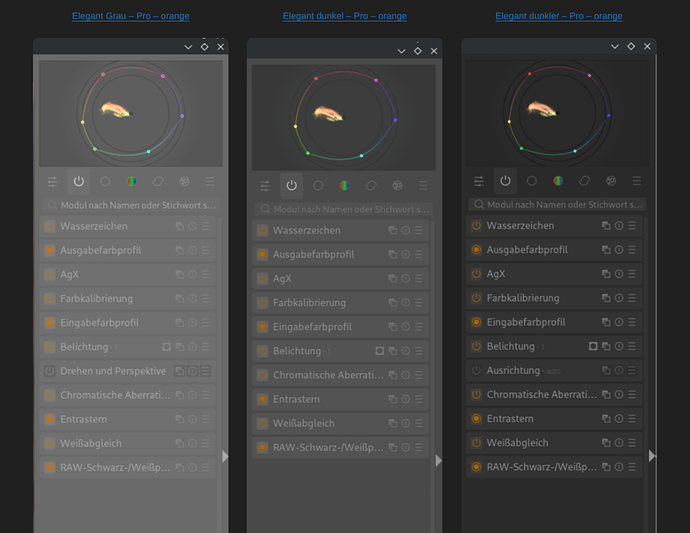Open presets hamburger for Entrastern in Elegant dunkler panel

click(632, 419)
